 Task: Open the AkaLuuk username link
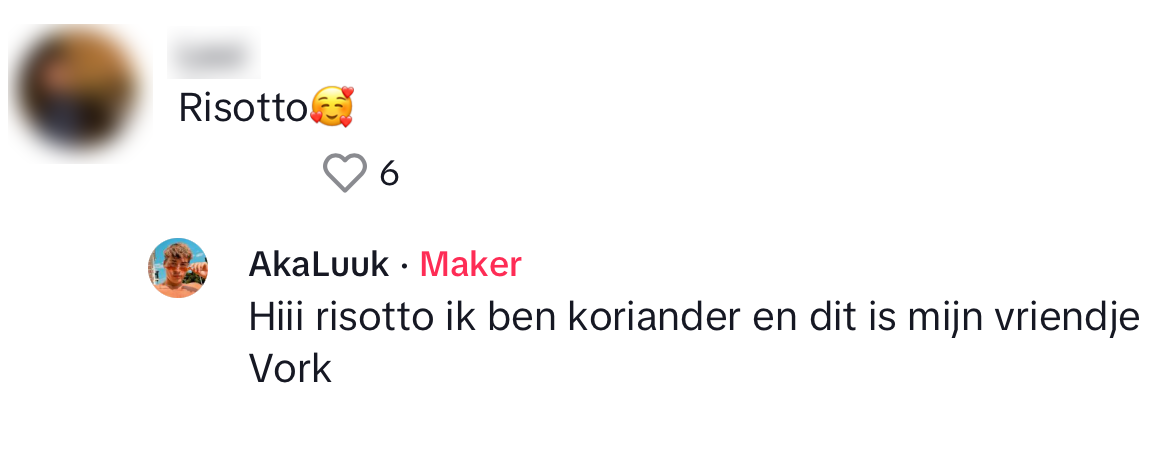318,265
